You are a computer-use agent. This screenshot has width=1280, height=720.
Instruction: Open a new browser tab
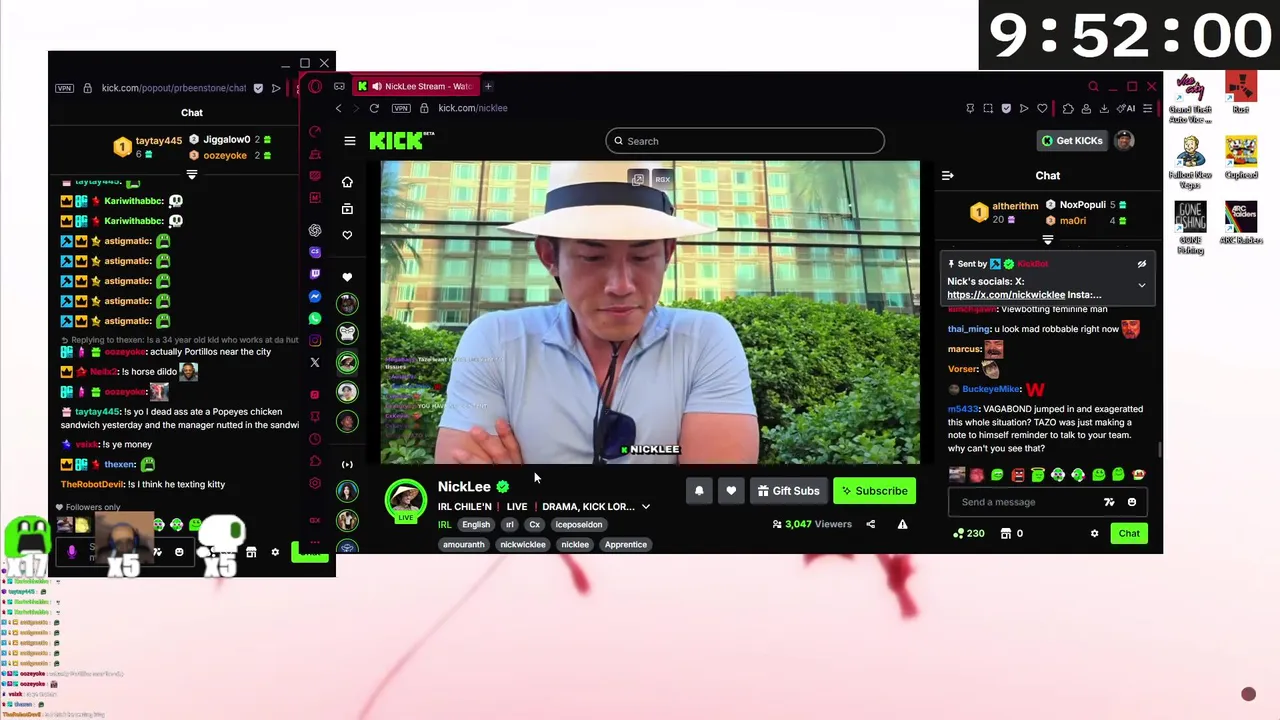pyautogui.click(x=488, y=86)
